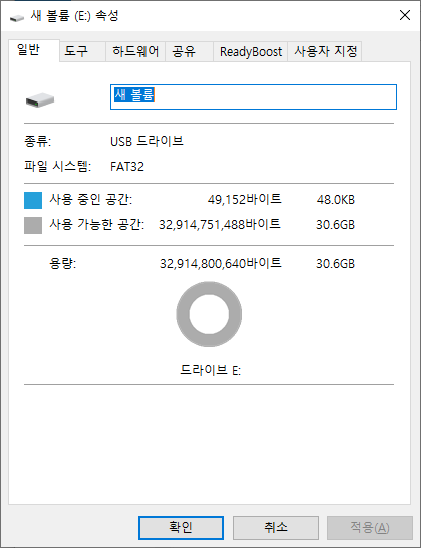Screen dimensions: 421x548
Task: Click the 용량: label
Action: coord(63,263)
